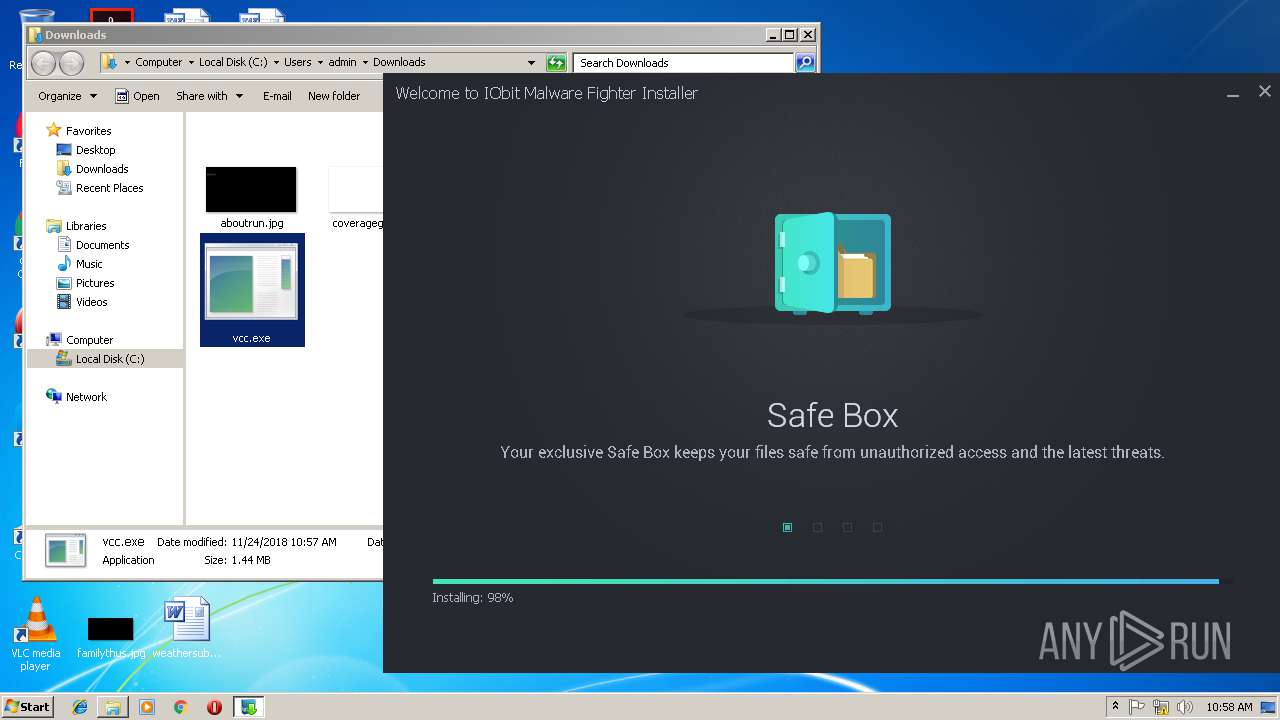Click the Downloads window title folder icon
The image size is (1280, 720).
point(35,34)
